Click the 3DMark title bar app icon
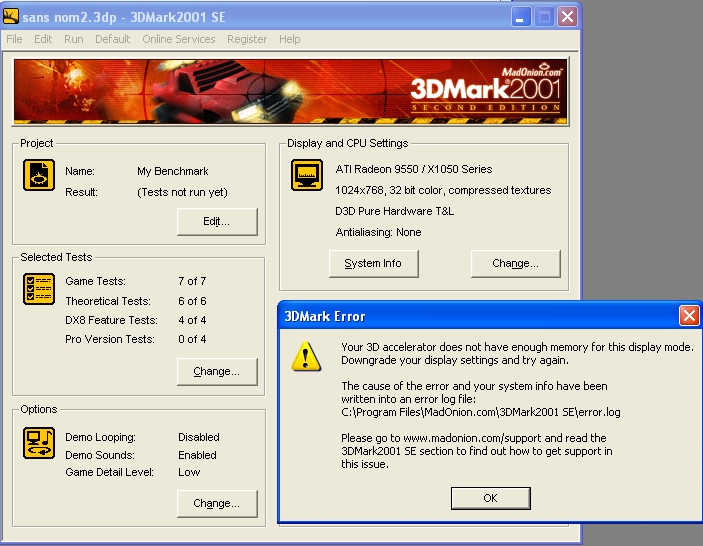Image resolution: width=703 pixels, height=546 pixels. (11, 17)
